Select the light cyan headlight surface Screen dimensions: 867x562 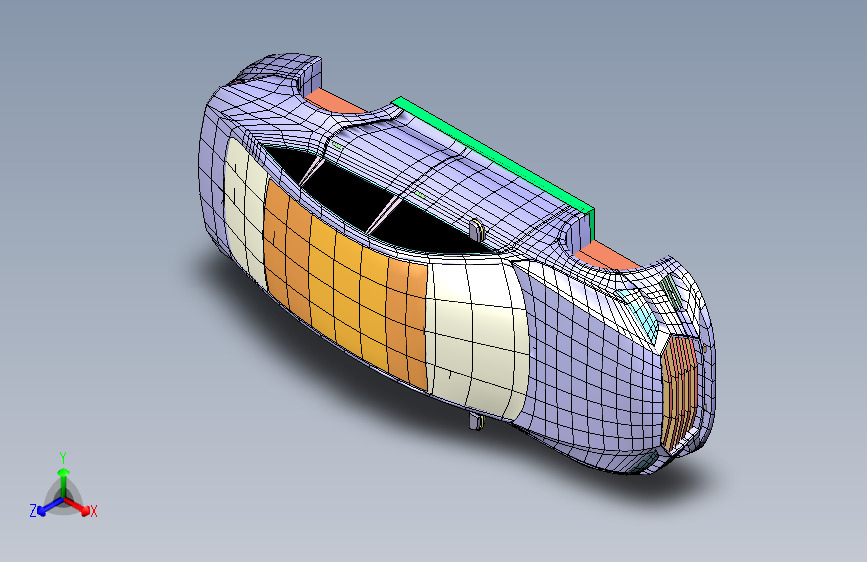coord(641,316)
